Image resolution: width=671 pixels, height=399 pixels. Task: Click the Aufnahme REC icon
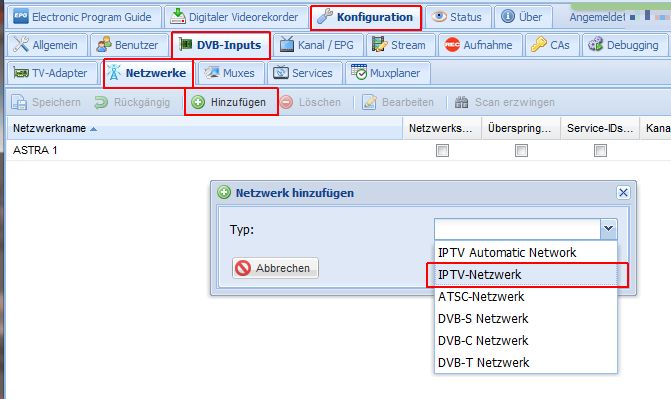(452, 45)
